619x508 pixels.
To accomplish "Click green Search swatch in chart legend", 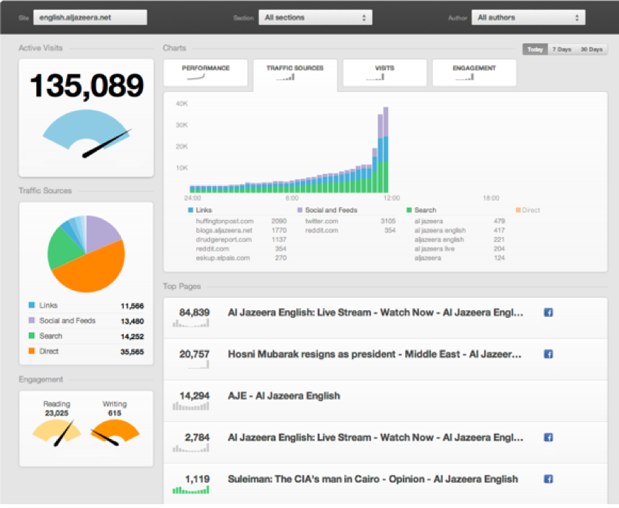I will pos(409,210).
